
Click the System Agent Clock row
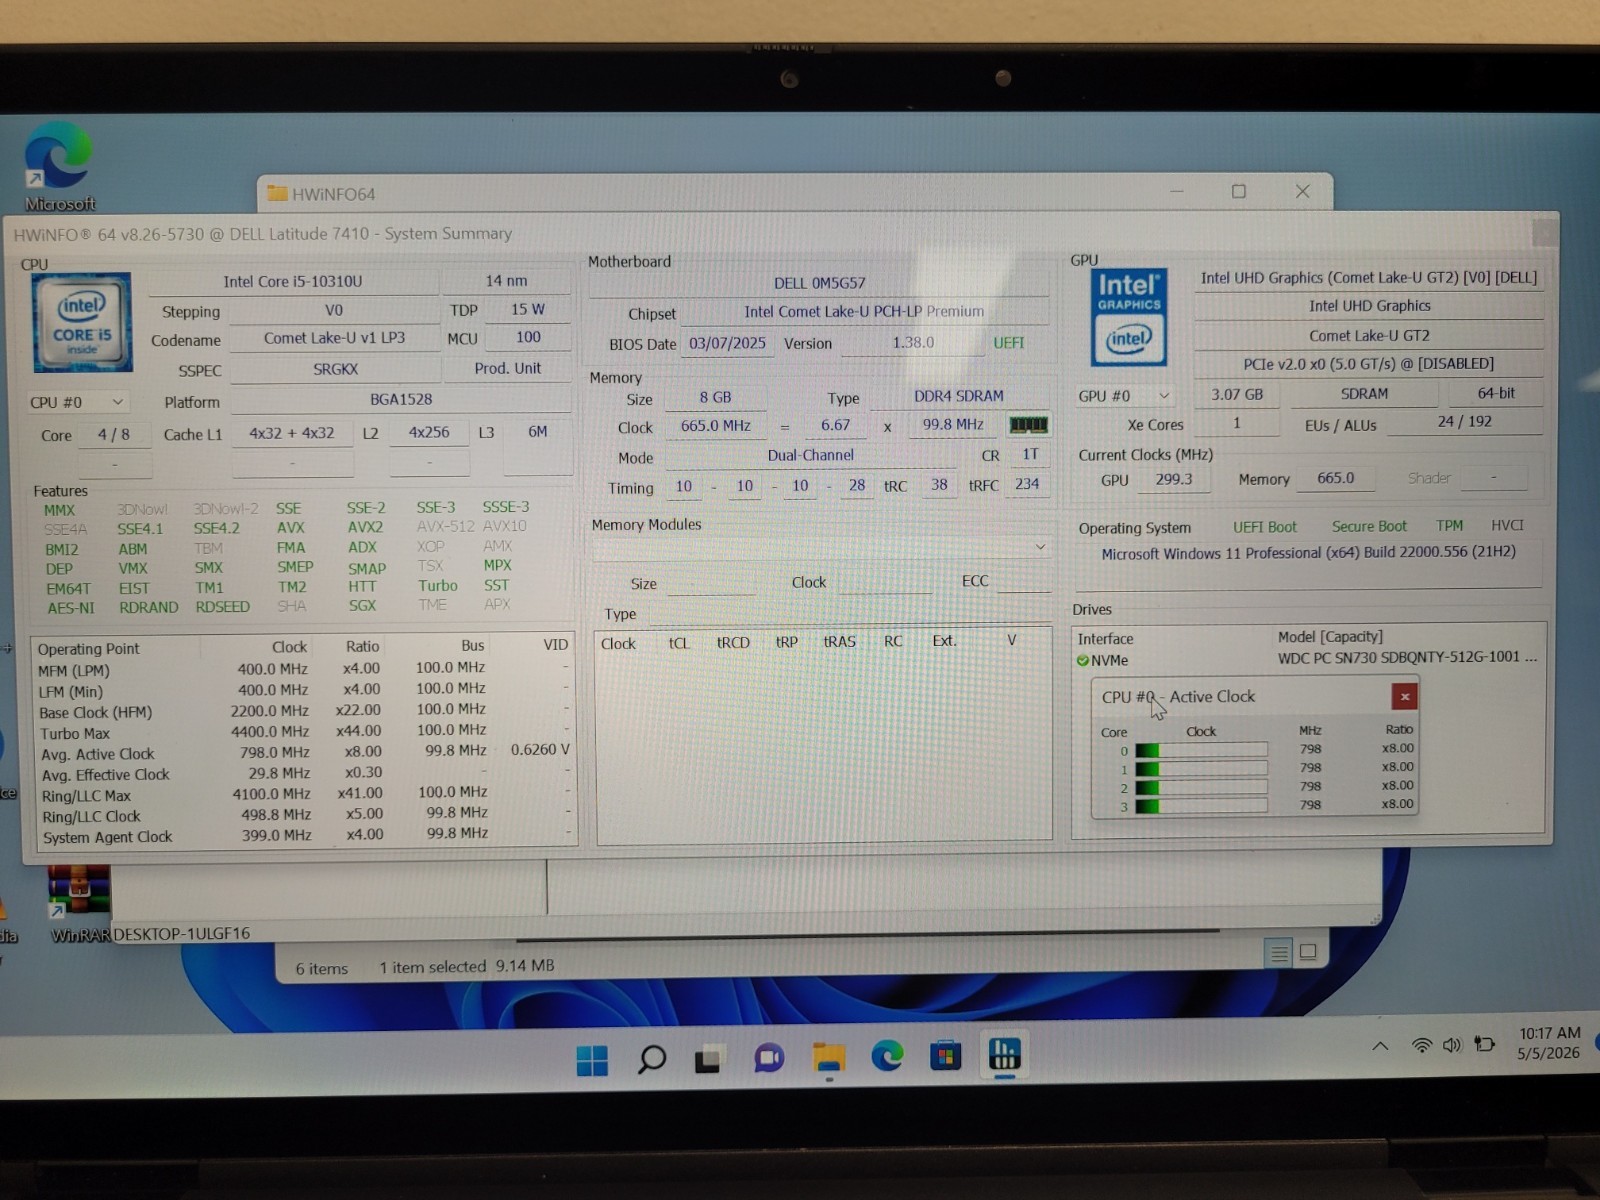tap(305, 835)
